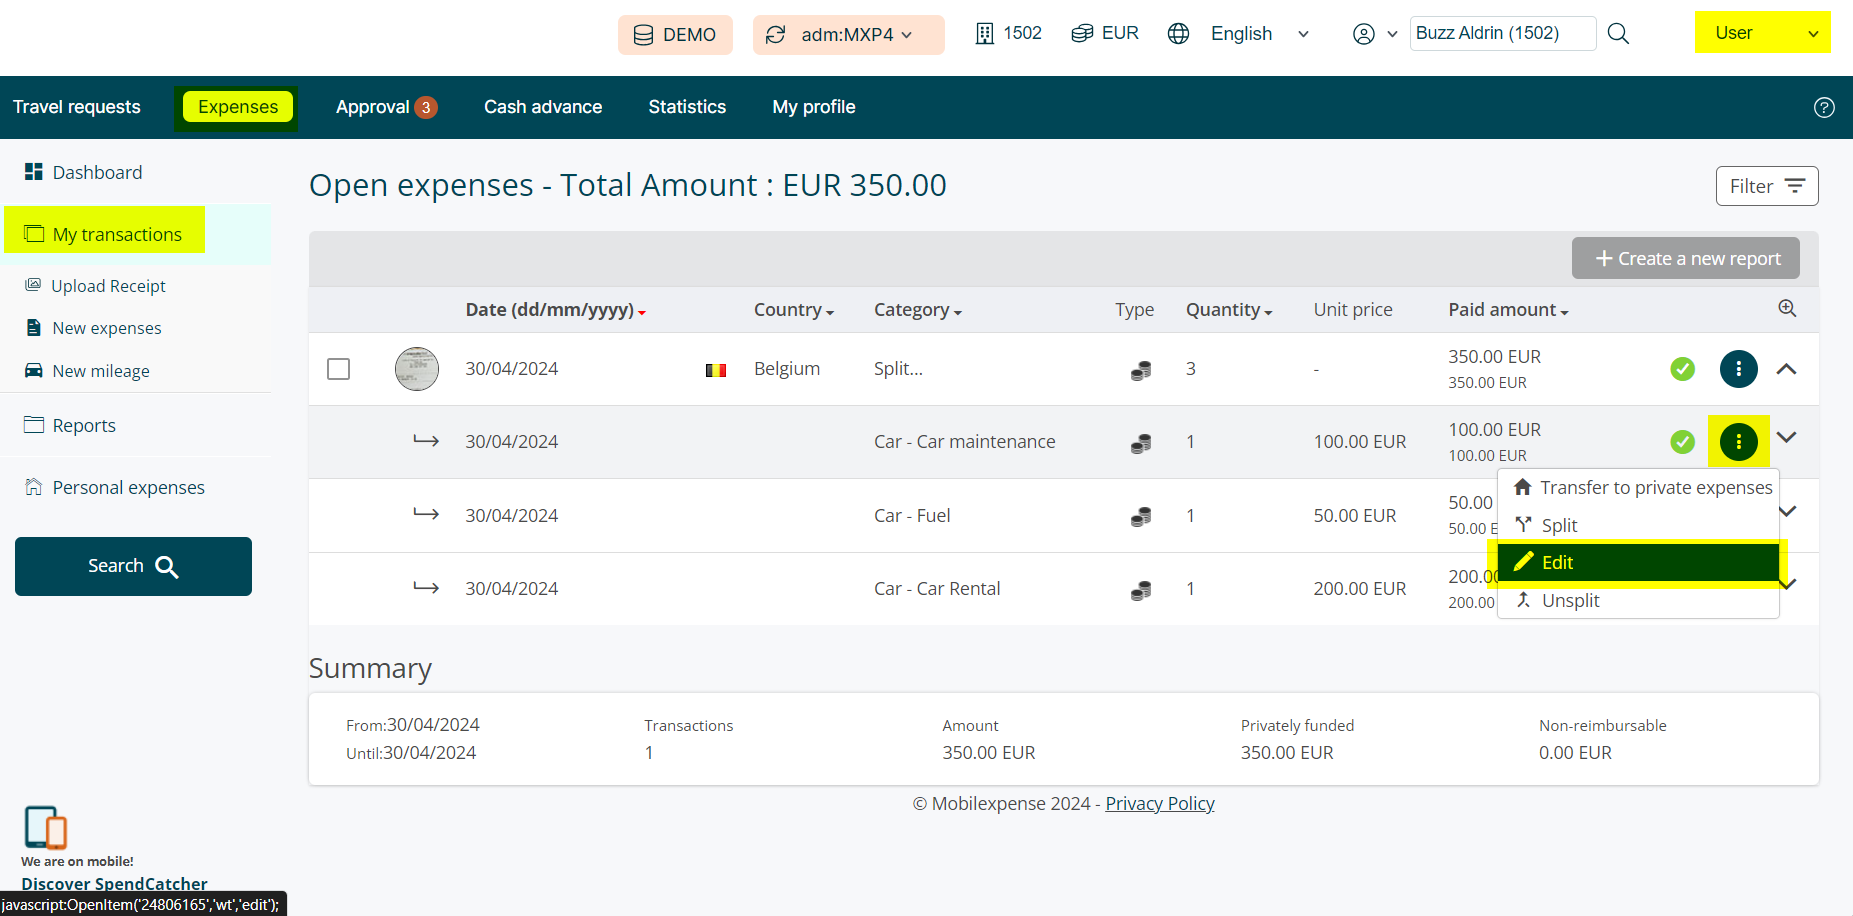Collapse the Belgium split expense row
The height and width of the screenshot is (916, 1853).
(x=1786, y=369)
